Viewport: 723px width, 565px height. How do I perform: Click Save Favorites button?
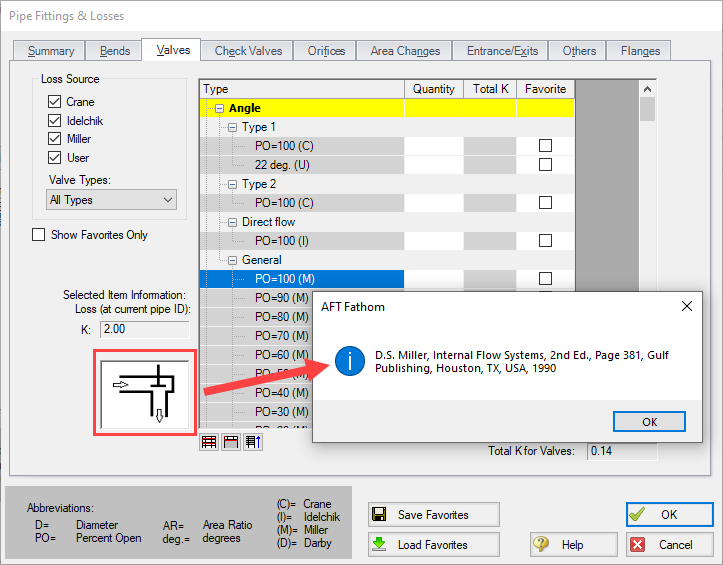(x=434, y=515)
